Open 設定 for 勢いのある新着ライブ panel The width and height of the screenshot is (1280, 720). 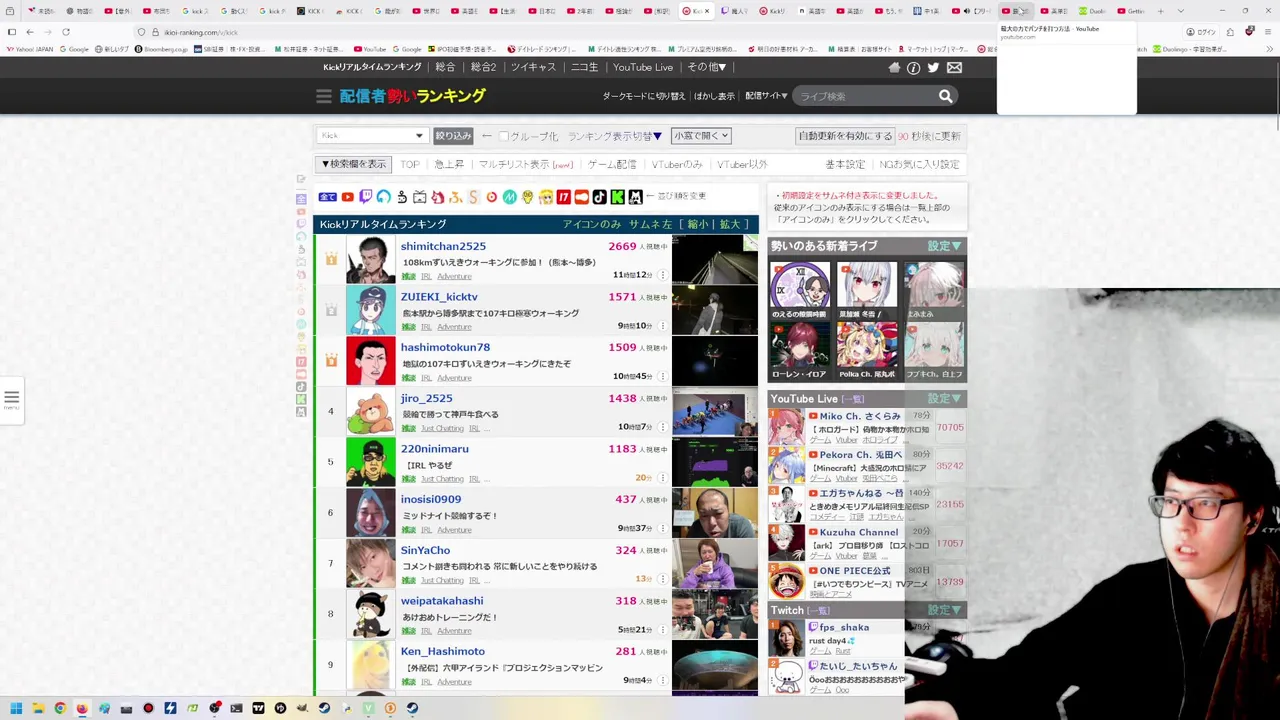944,246
